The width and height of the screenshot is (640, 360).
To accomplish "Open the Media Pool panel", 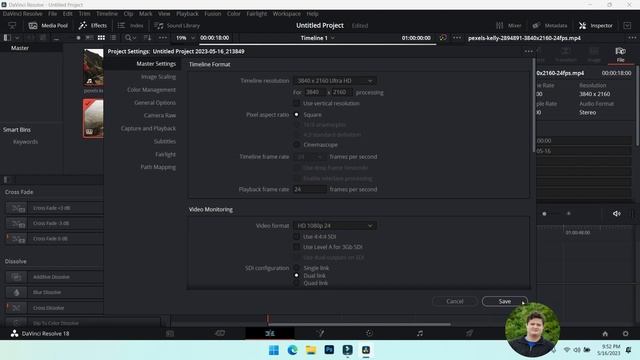I will (x=48, y=25).
